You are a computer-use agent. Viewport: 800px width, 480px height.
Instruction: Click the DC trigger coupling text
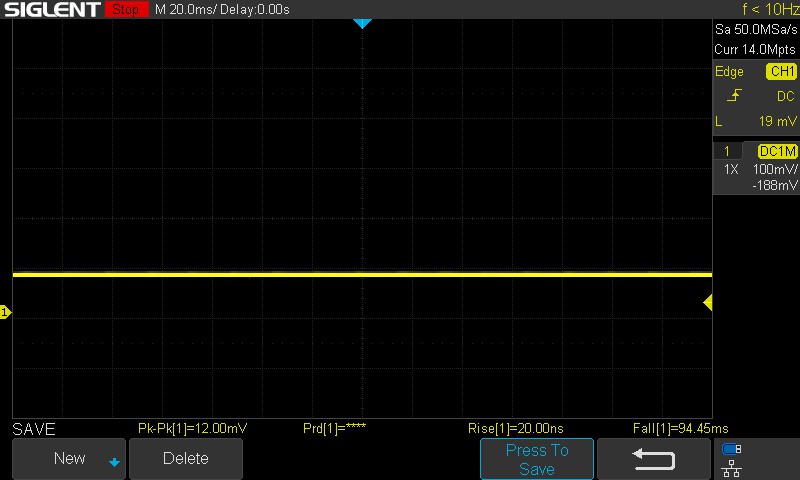click(786, 96)
